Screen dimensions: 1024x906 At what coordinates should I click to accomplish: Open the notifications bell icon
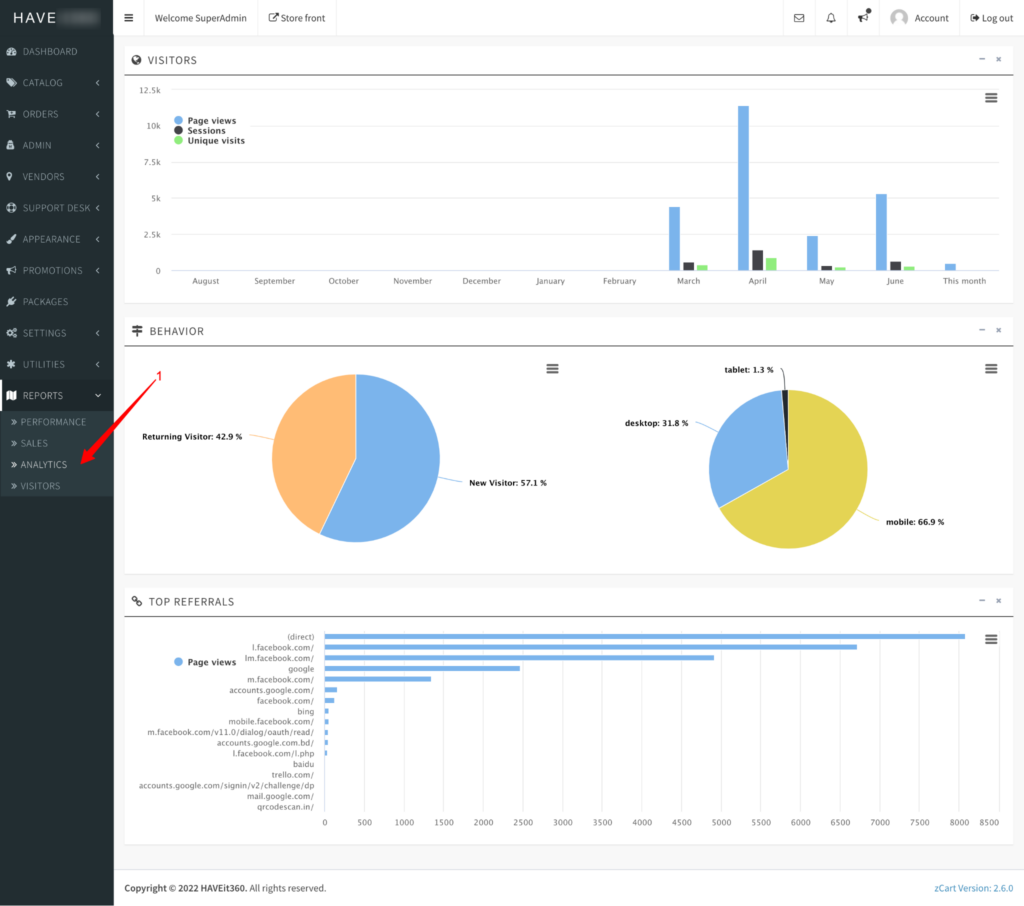point(830,18)
